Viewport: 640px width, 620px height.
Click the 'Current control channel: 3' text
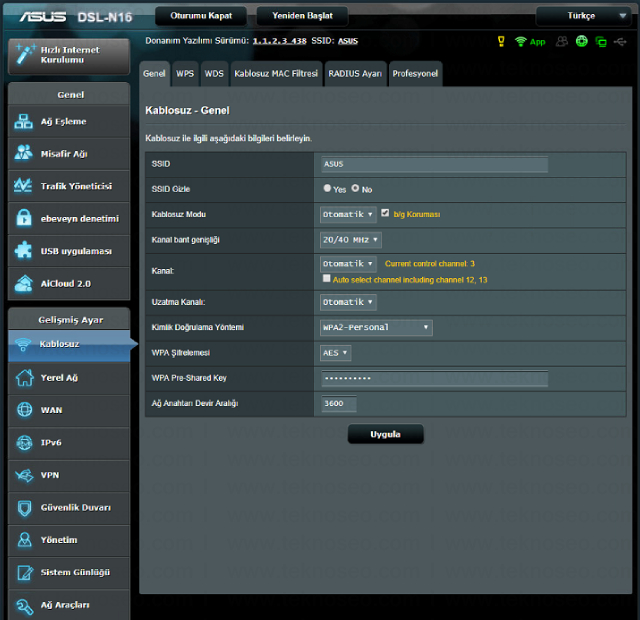[430, 264]
